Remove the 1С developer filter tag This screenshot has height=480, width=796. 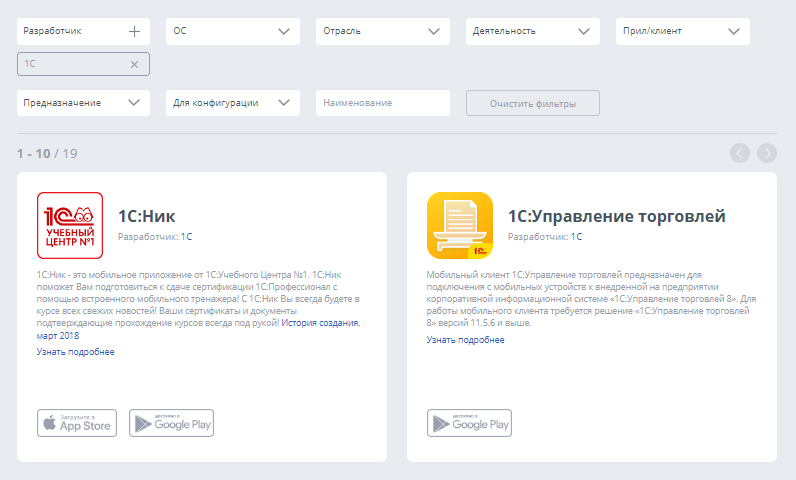click(x=134, y=64)
